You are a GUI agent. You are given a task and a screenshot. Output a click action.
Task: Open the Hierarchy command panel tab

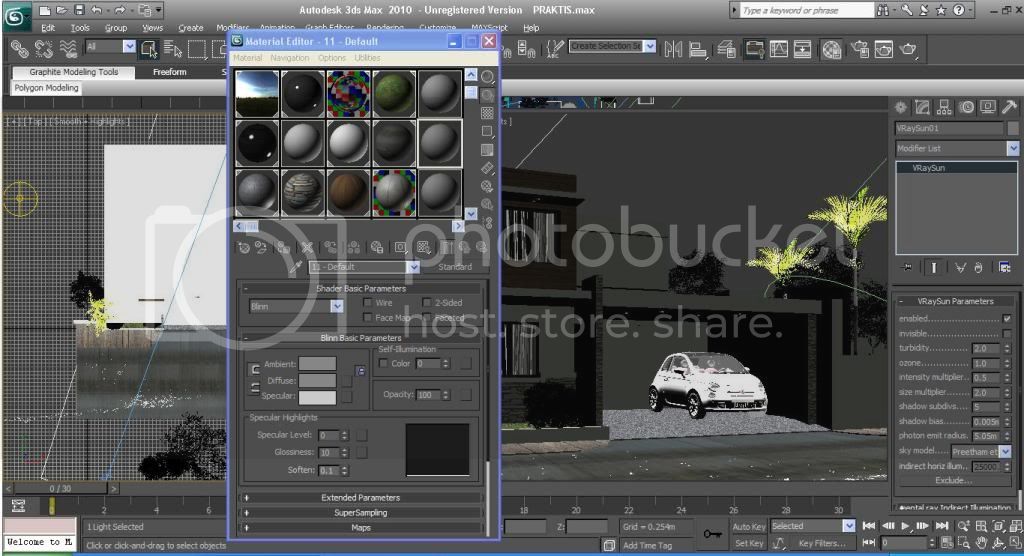[944, 107]
